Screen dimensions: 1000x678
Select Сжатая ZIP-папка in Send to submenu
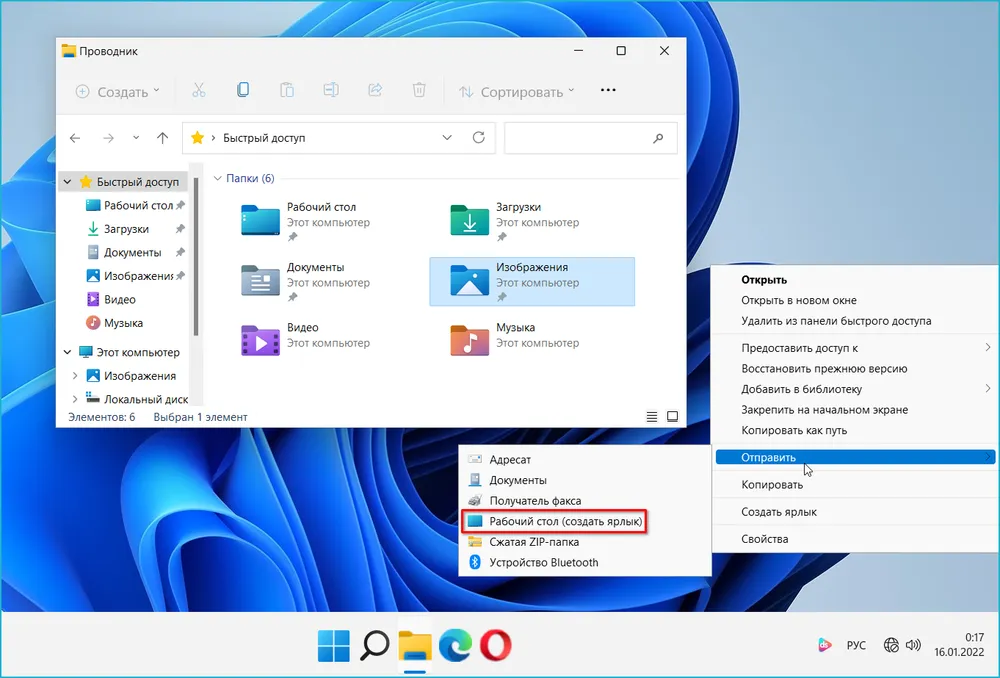[x=531, y=542]
